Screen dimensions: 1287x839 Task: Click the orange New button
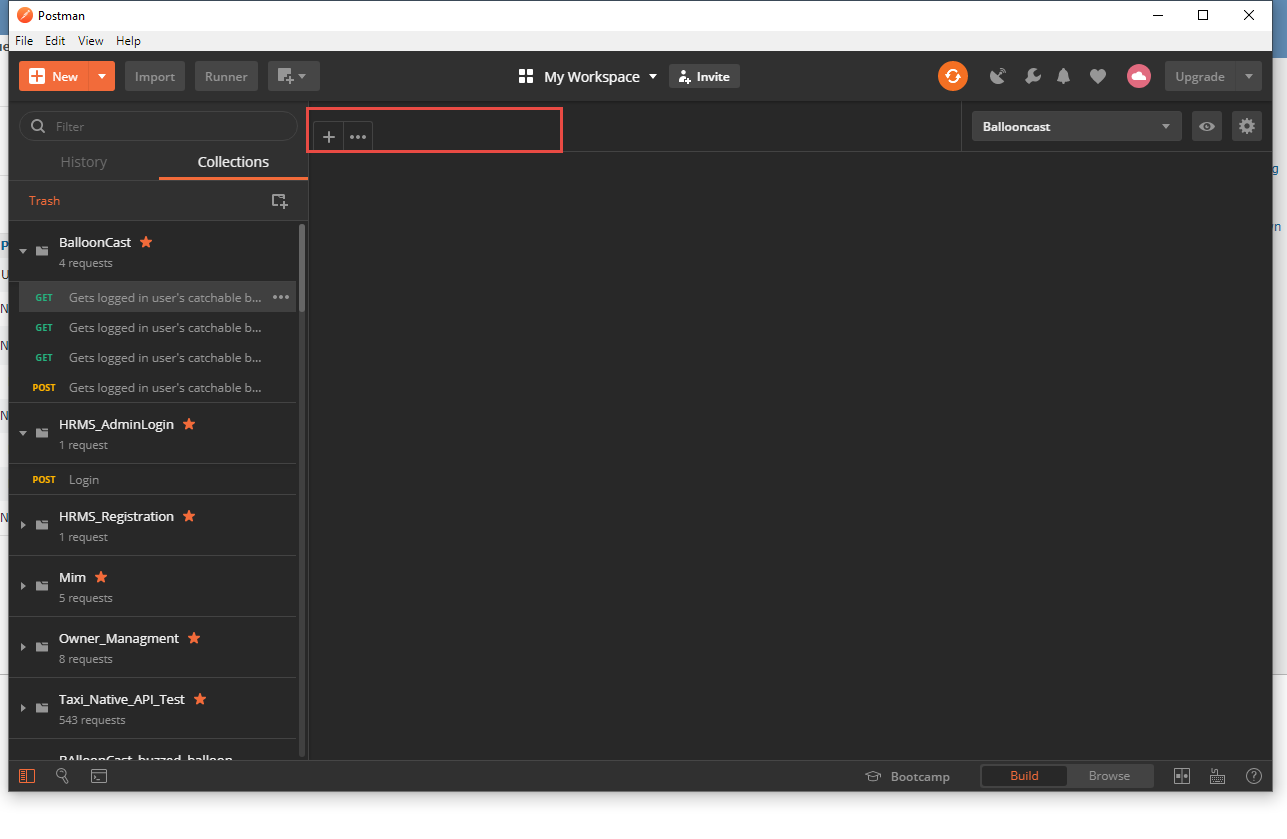coord(55,76)
